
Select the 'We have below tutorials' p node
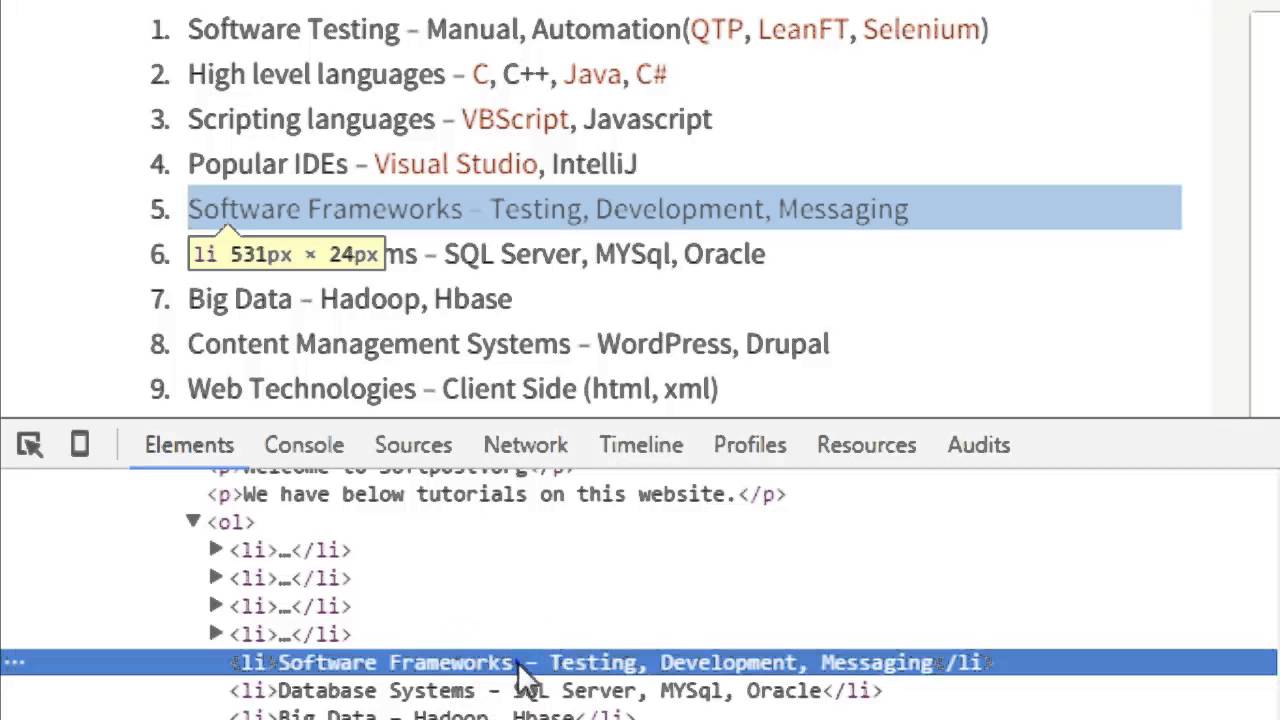[x=496, y=494]
